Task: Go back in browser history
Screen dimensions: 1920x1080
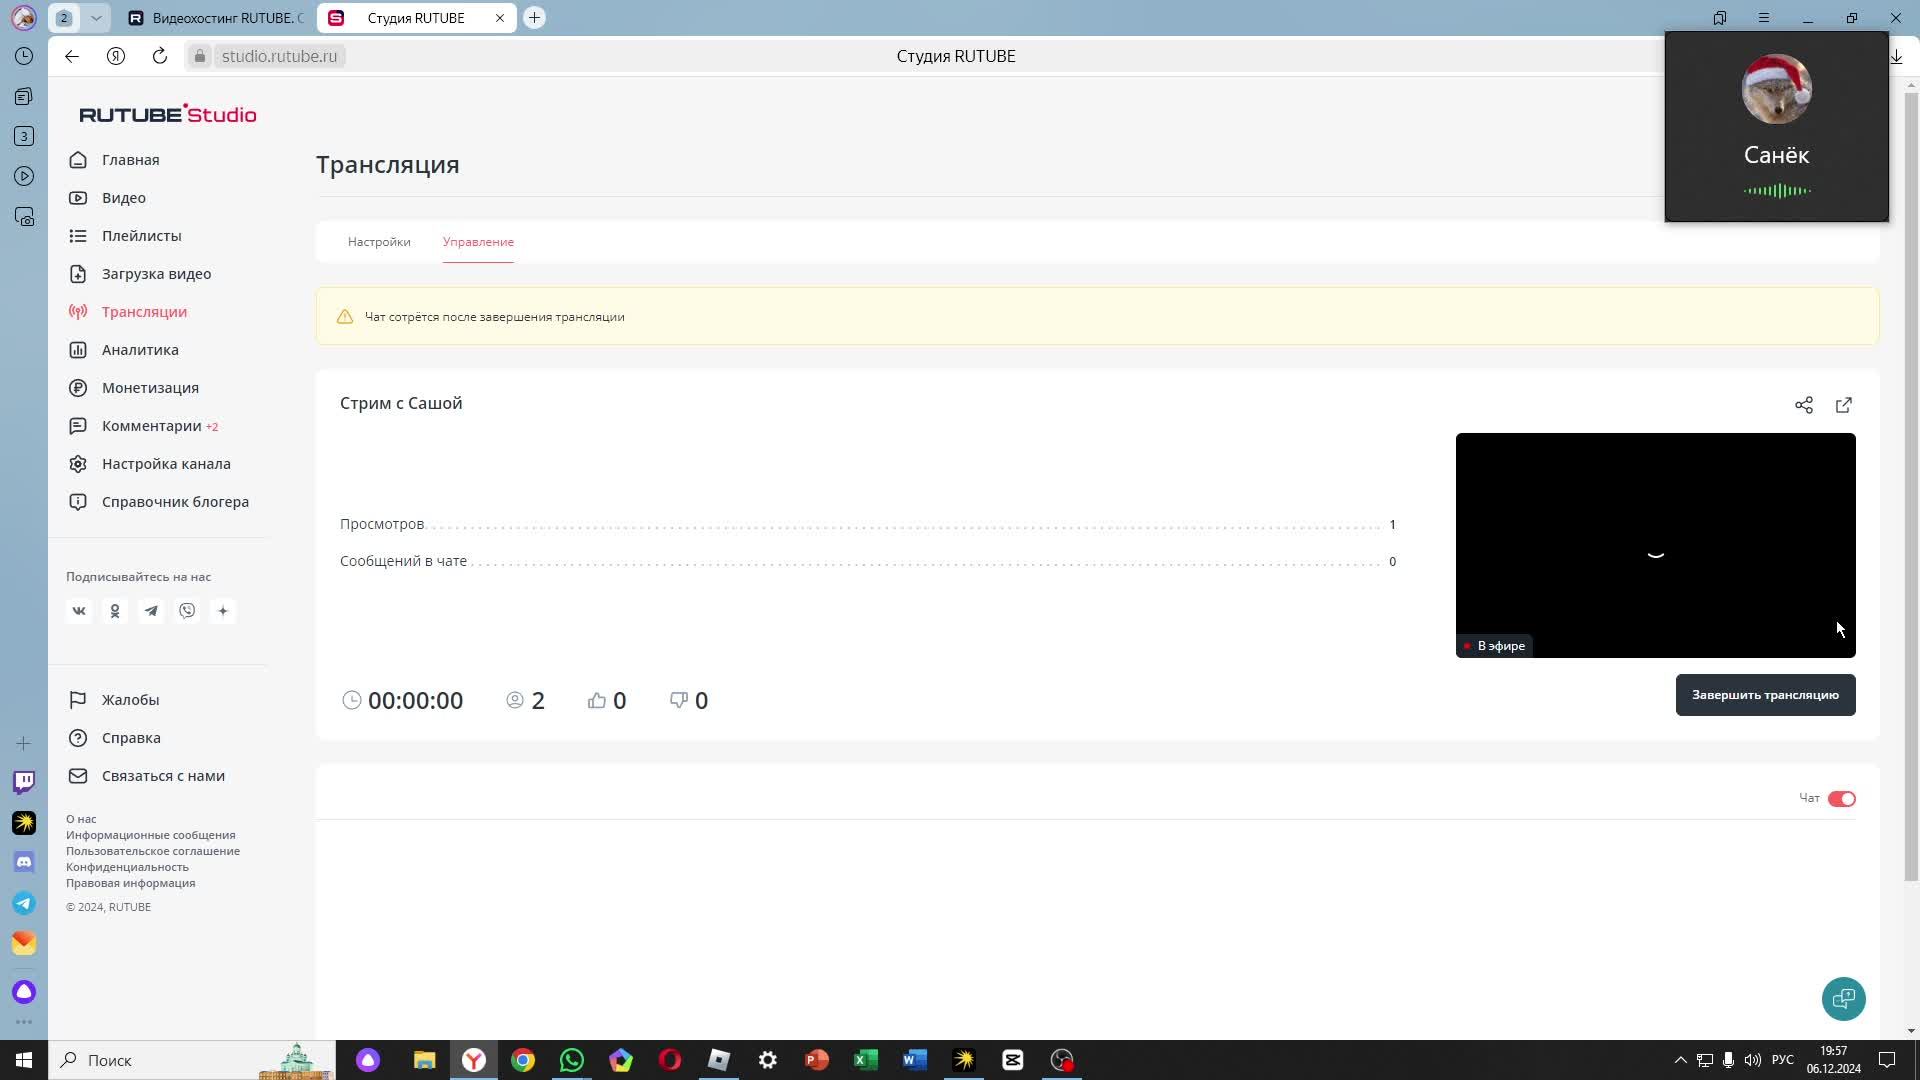Action: click(72, 56)
